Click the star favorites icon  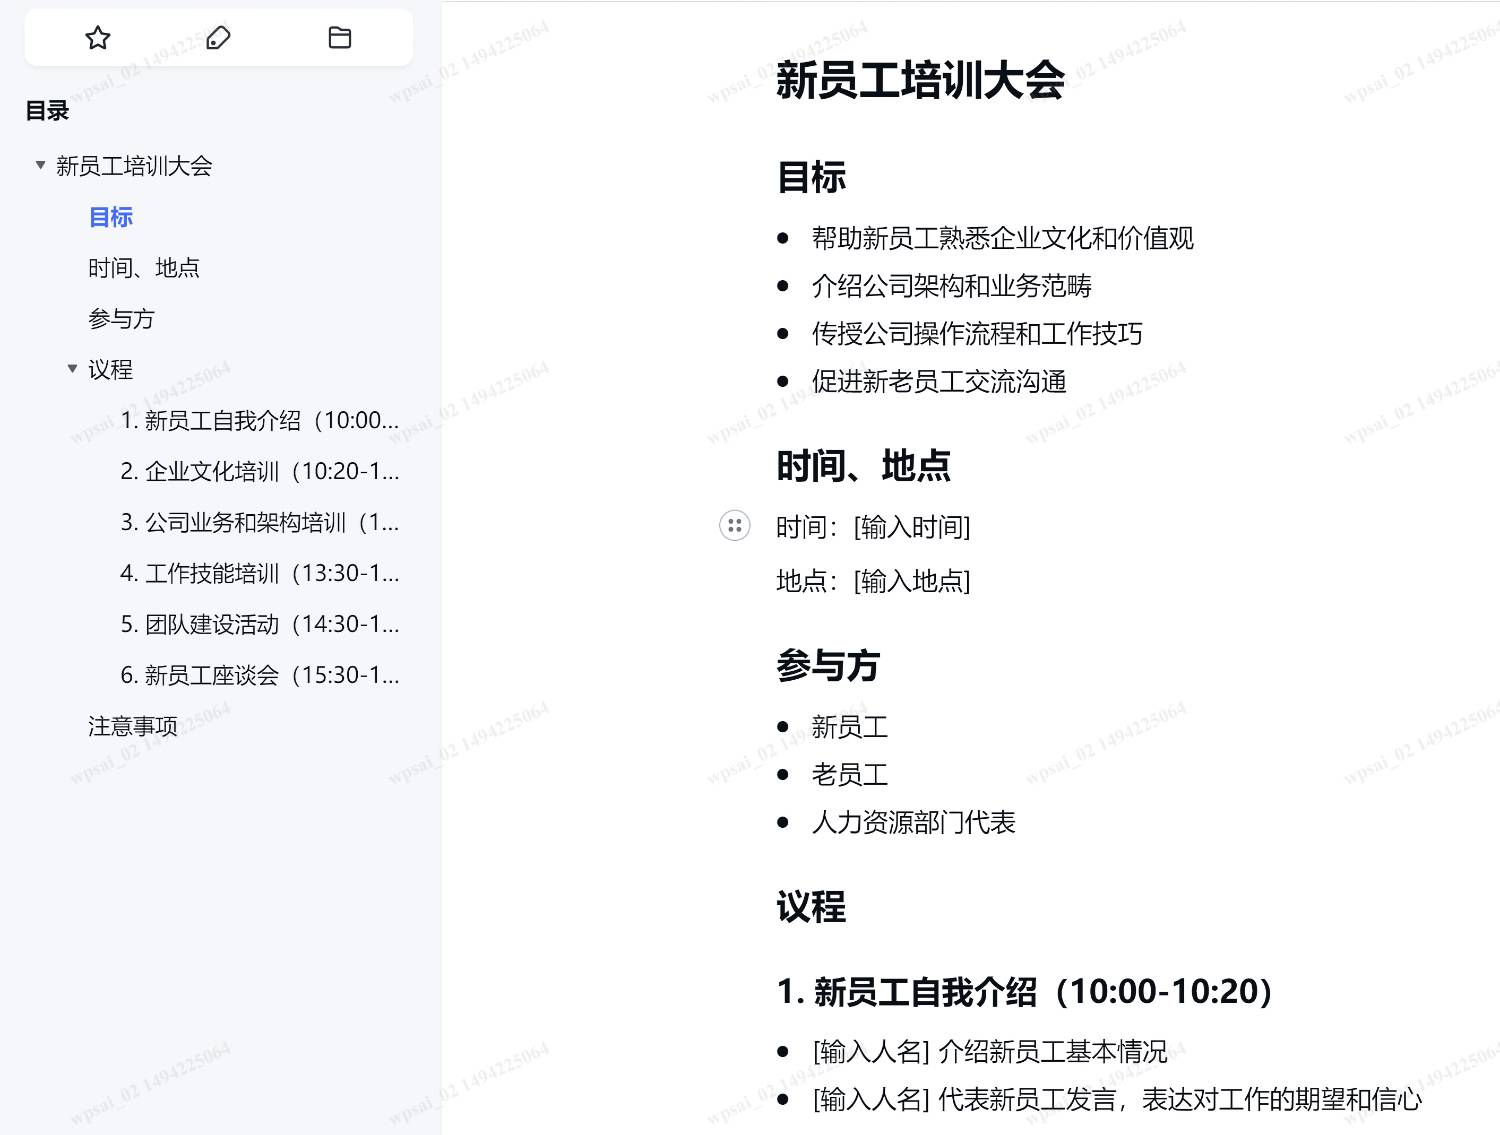coord(98,38)
